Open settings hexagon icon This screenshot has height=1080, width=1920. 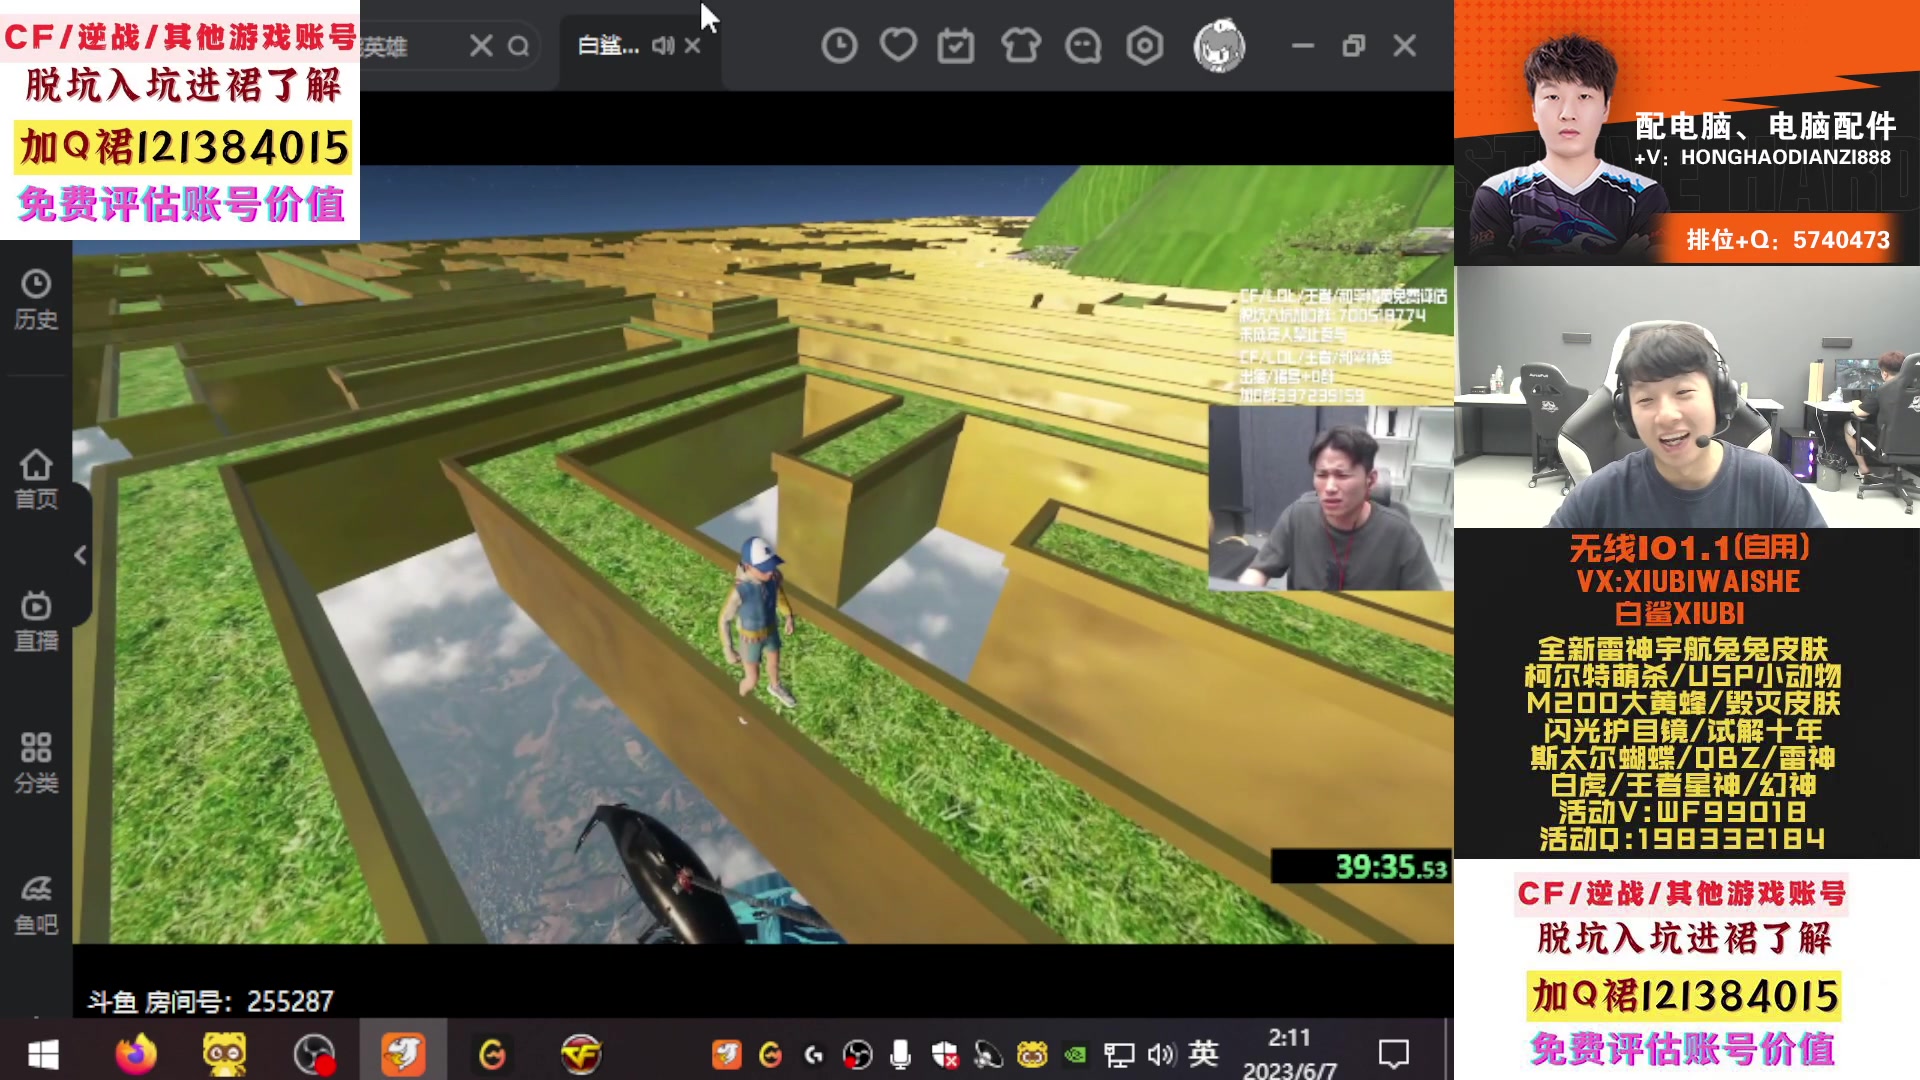[1145, 46]
